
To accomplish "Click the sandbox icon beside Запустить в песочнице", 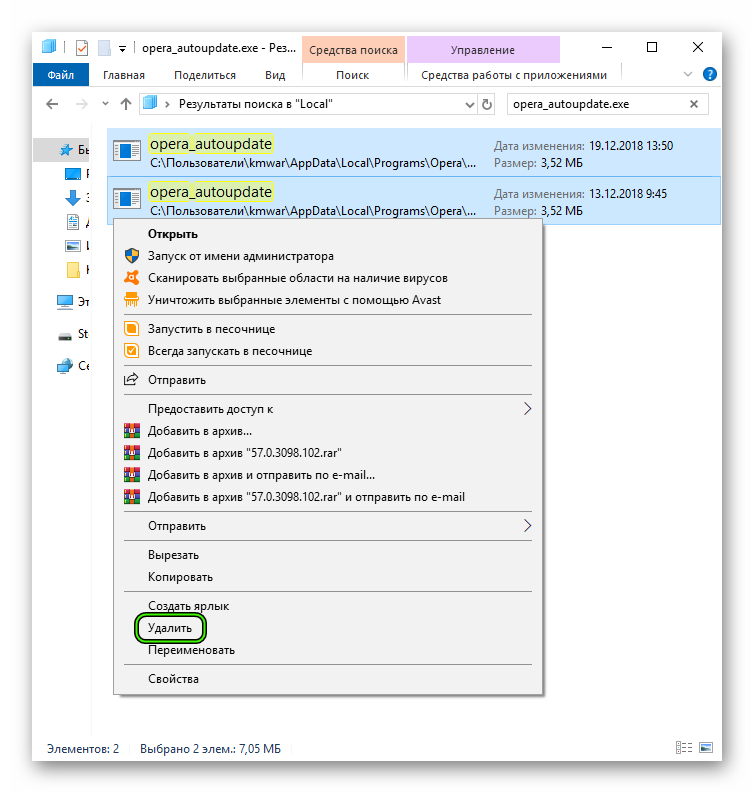I will pyautogui.click(x=131, y=329).
